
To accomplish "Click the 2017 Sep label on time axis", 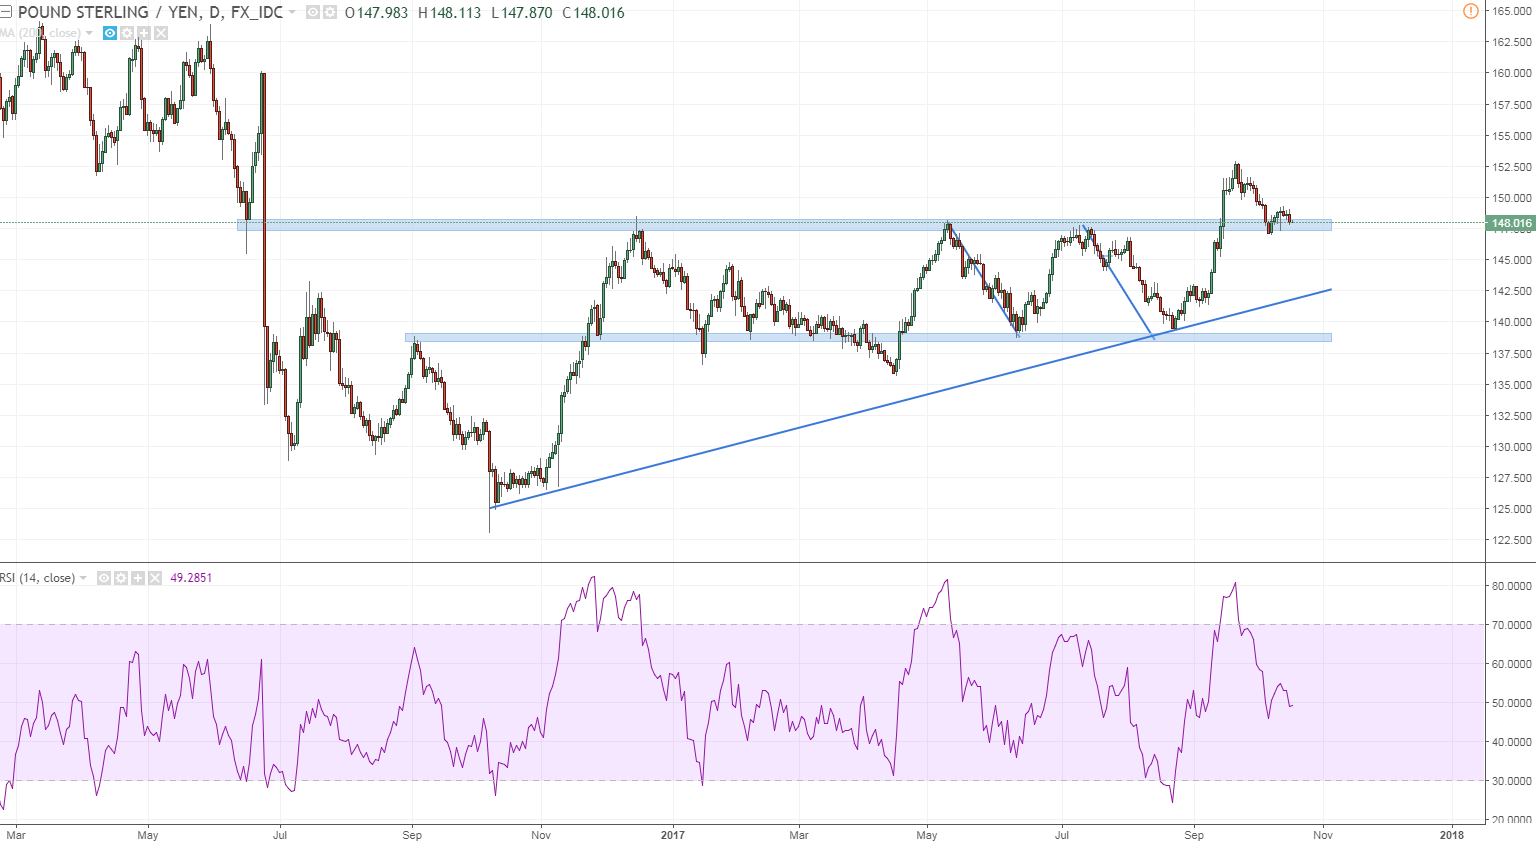I will coord(1193,834).
